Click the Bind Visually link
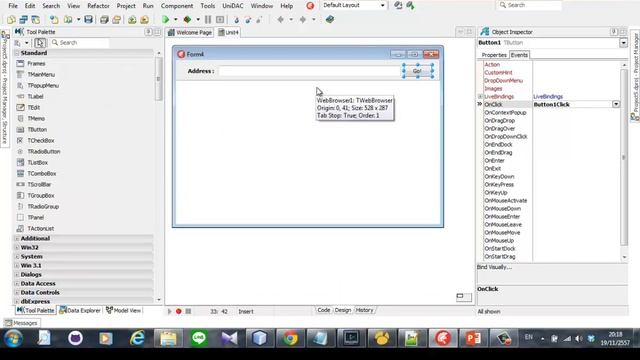This screenshot has height=360, width=640. (x=494, y=267)
